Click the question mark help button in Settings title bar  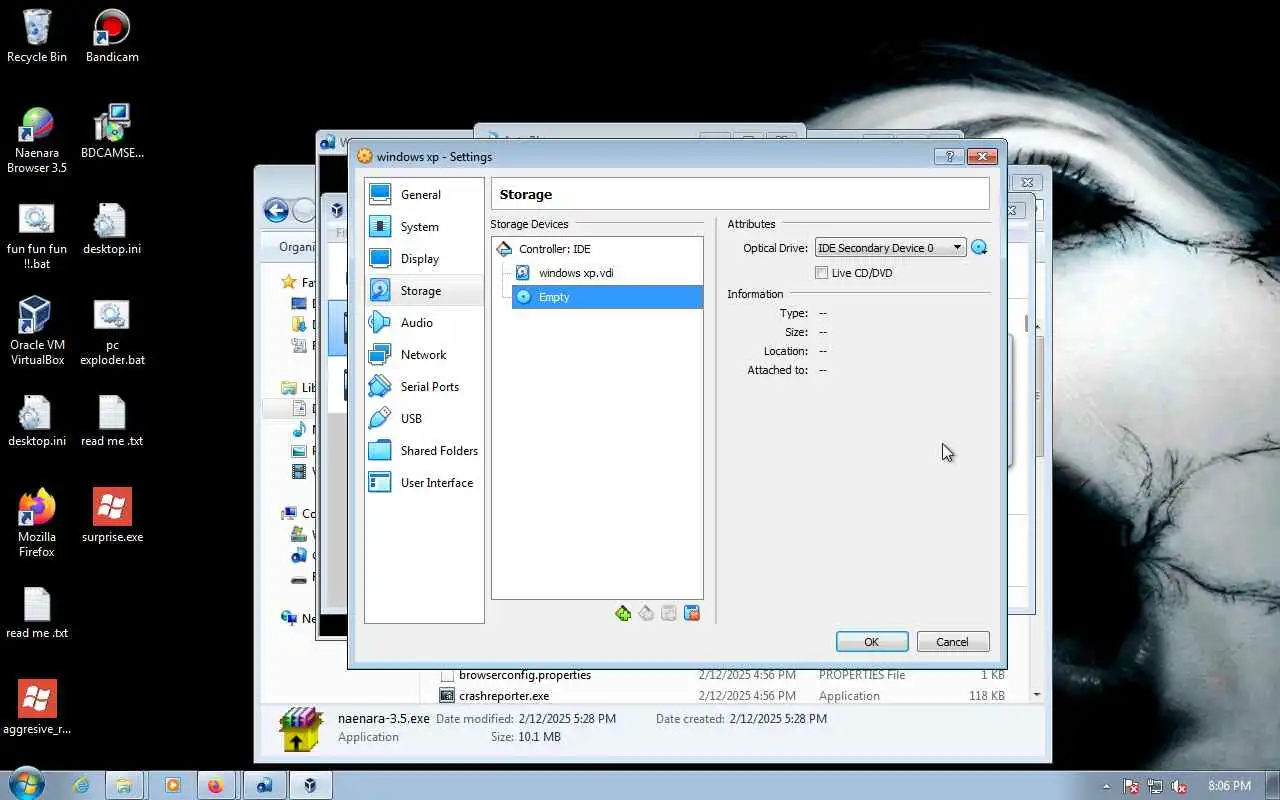tap(949, 156)
